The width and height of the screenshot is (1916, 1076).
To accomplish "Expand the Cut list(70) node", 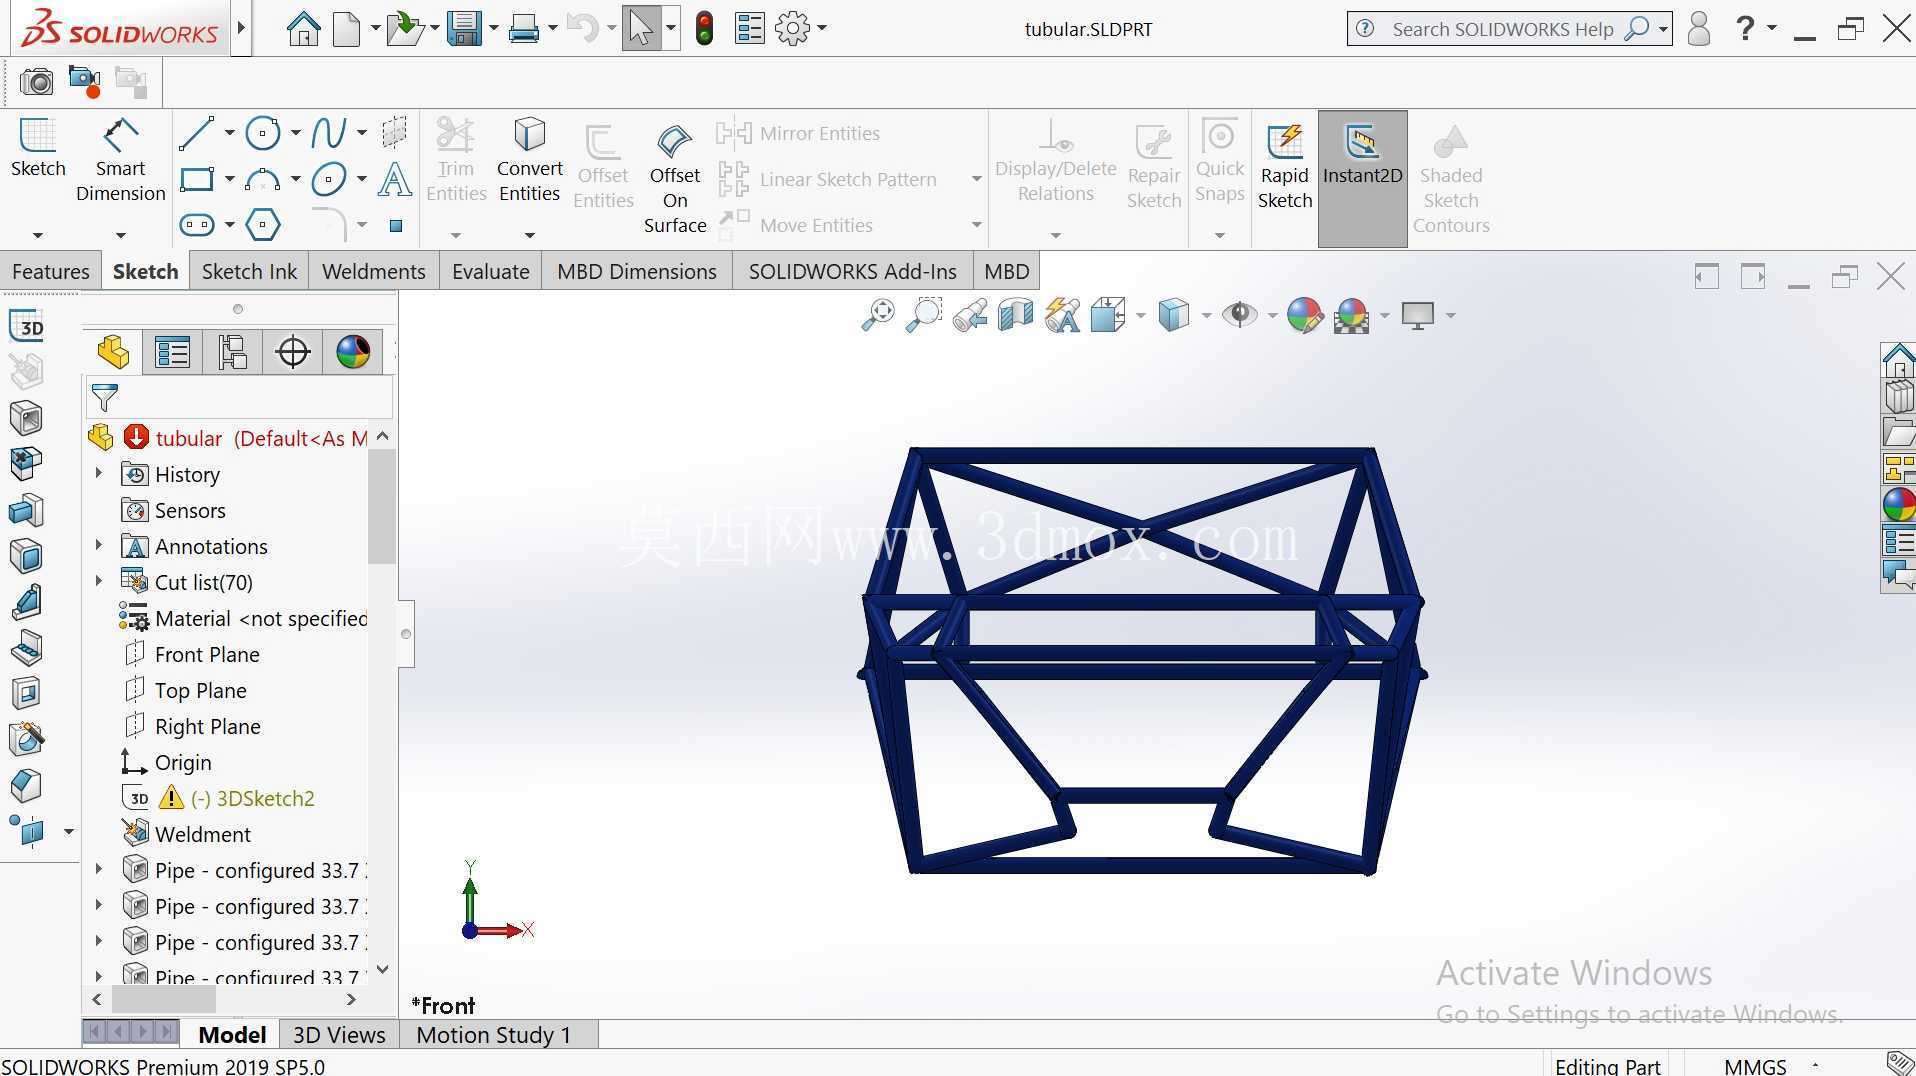I will [x=98, y=581].
